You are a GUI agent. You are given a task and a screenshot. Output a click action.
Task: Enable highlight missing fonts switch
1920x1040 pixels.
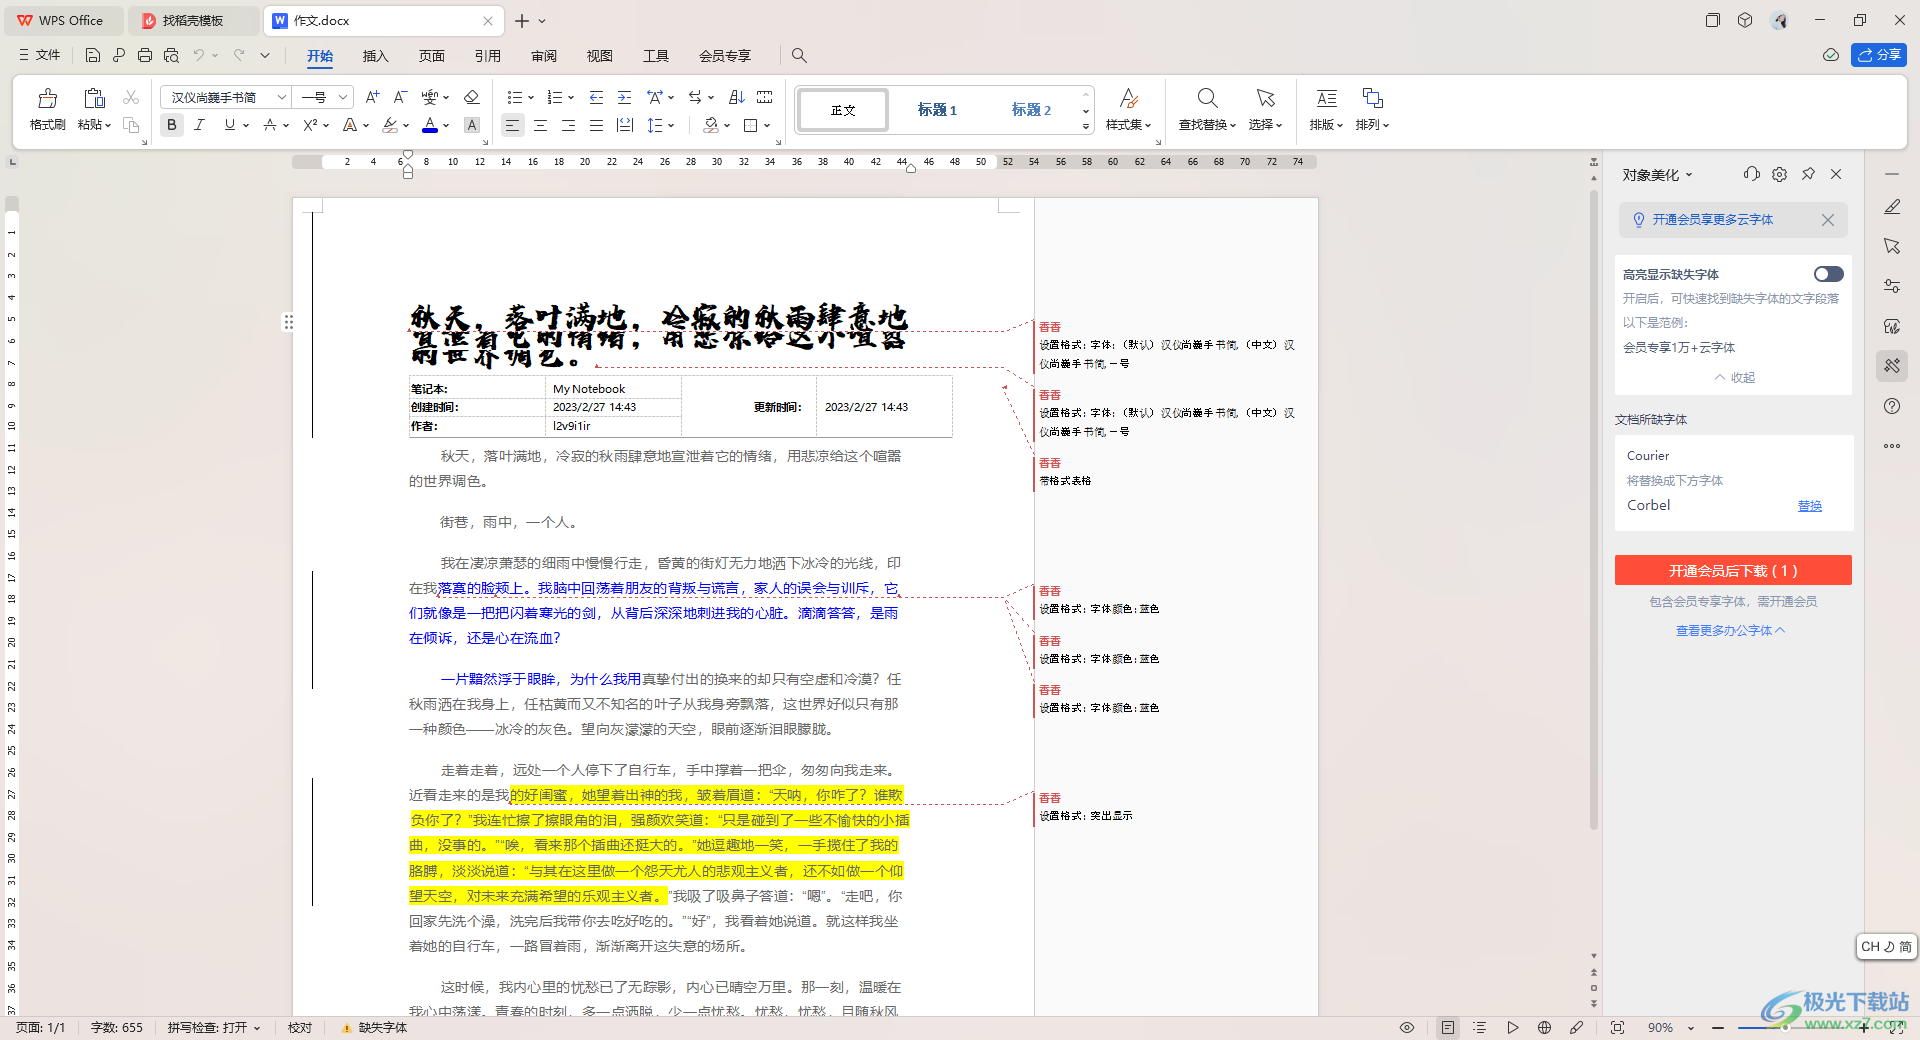(1828, 274)
